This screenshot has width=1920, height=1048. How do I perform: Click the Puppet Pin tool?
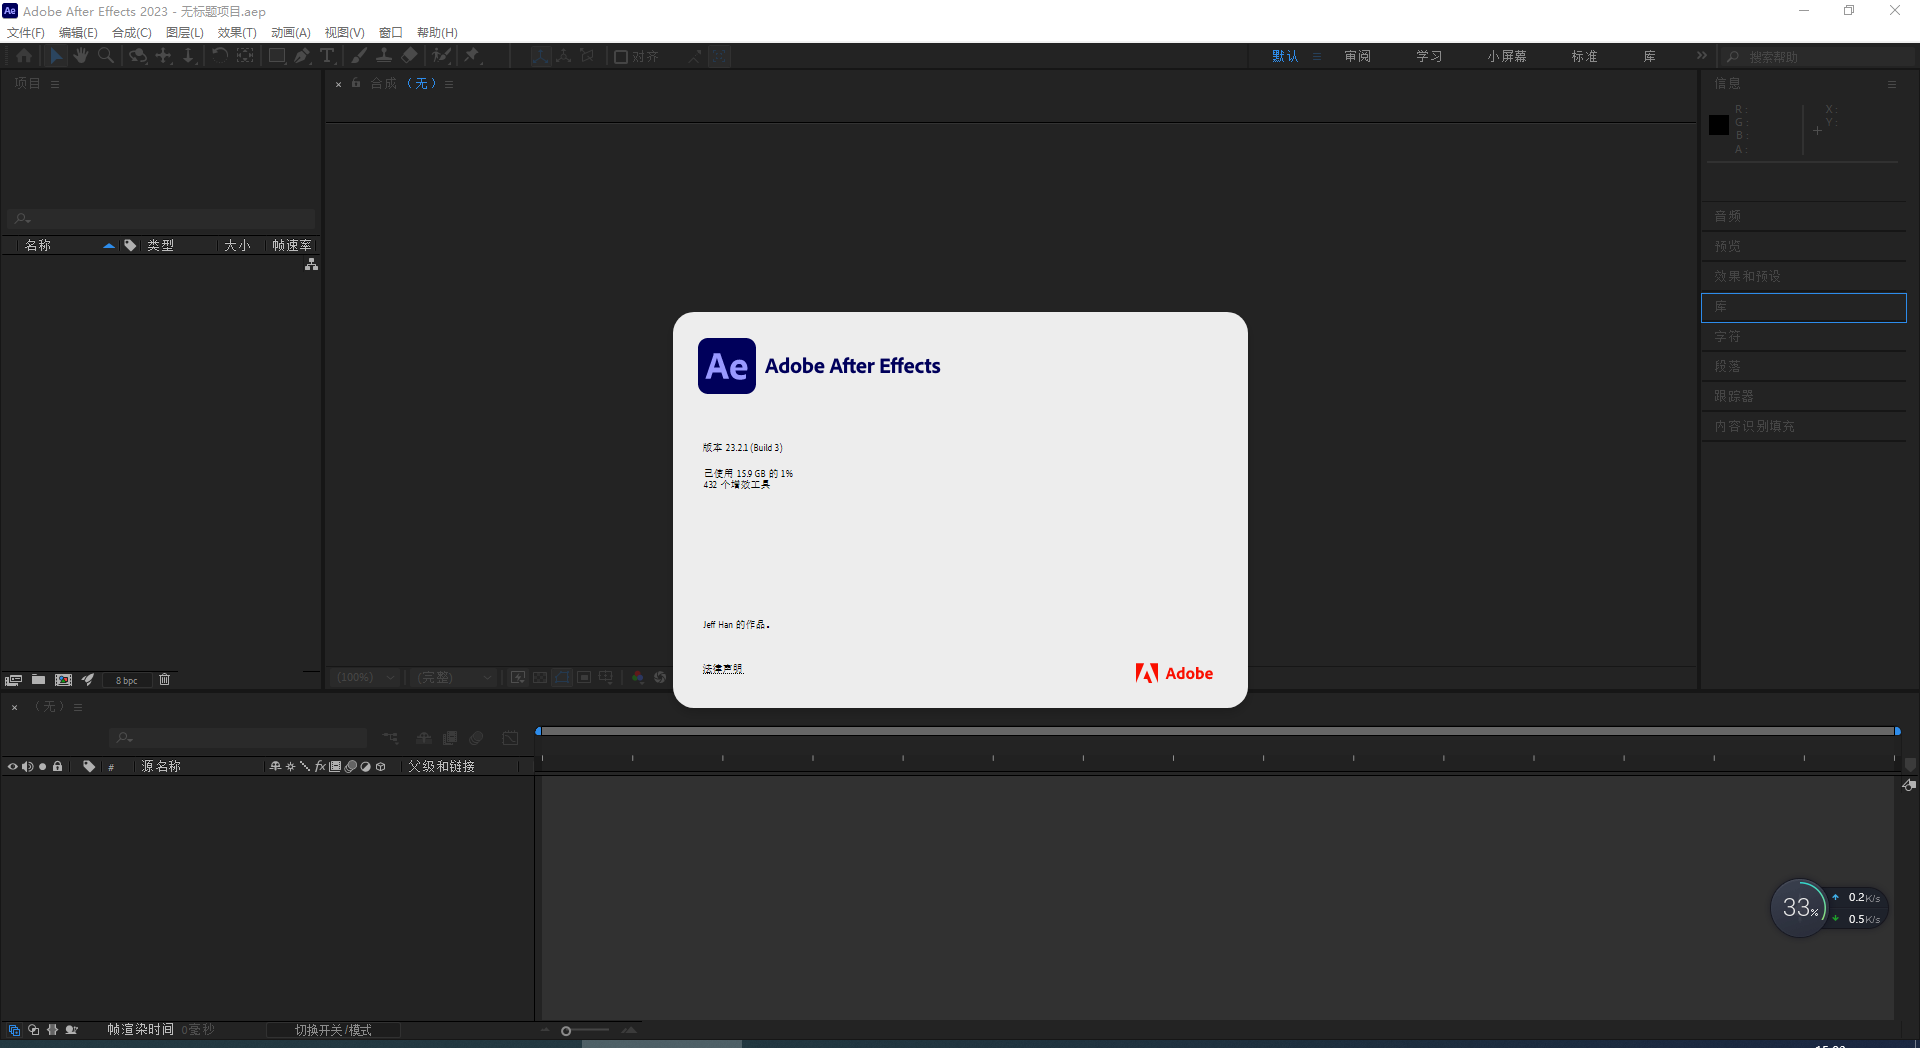[472, 56]
